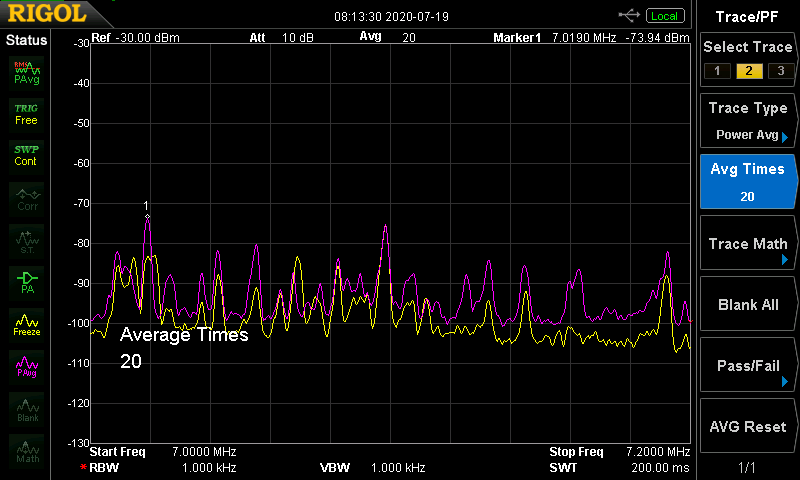The height and width of the screenshot is (480, 800).
Task: Click the SWP Cont sweep status icon
Action: tap(27, 156)
